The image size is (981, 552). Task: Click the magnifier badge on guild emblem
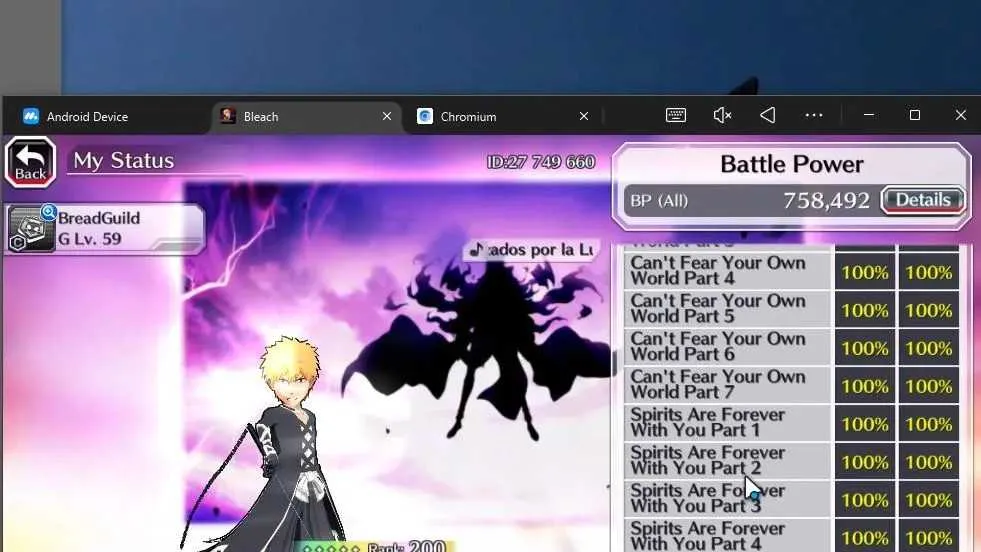(49, 212)
